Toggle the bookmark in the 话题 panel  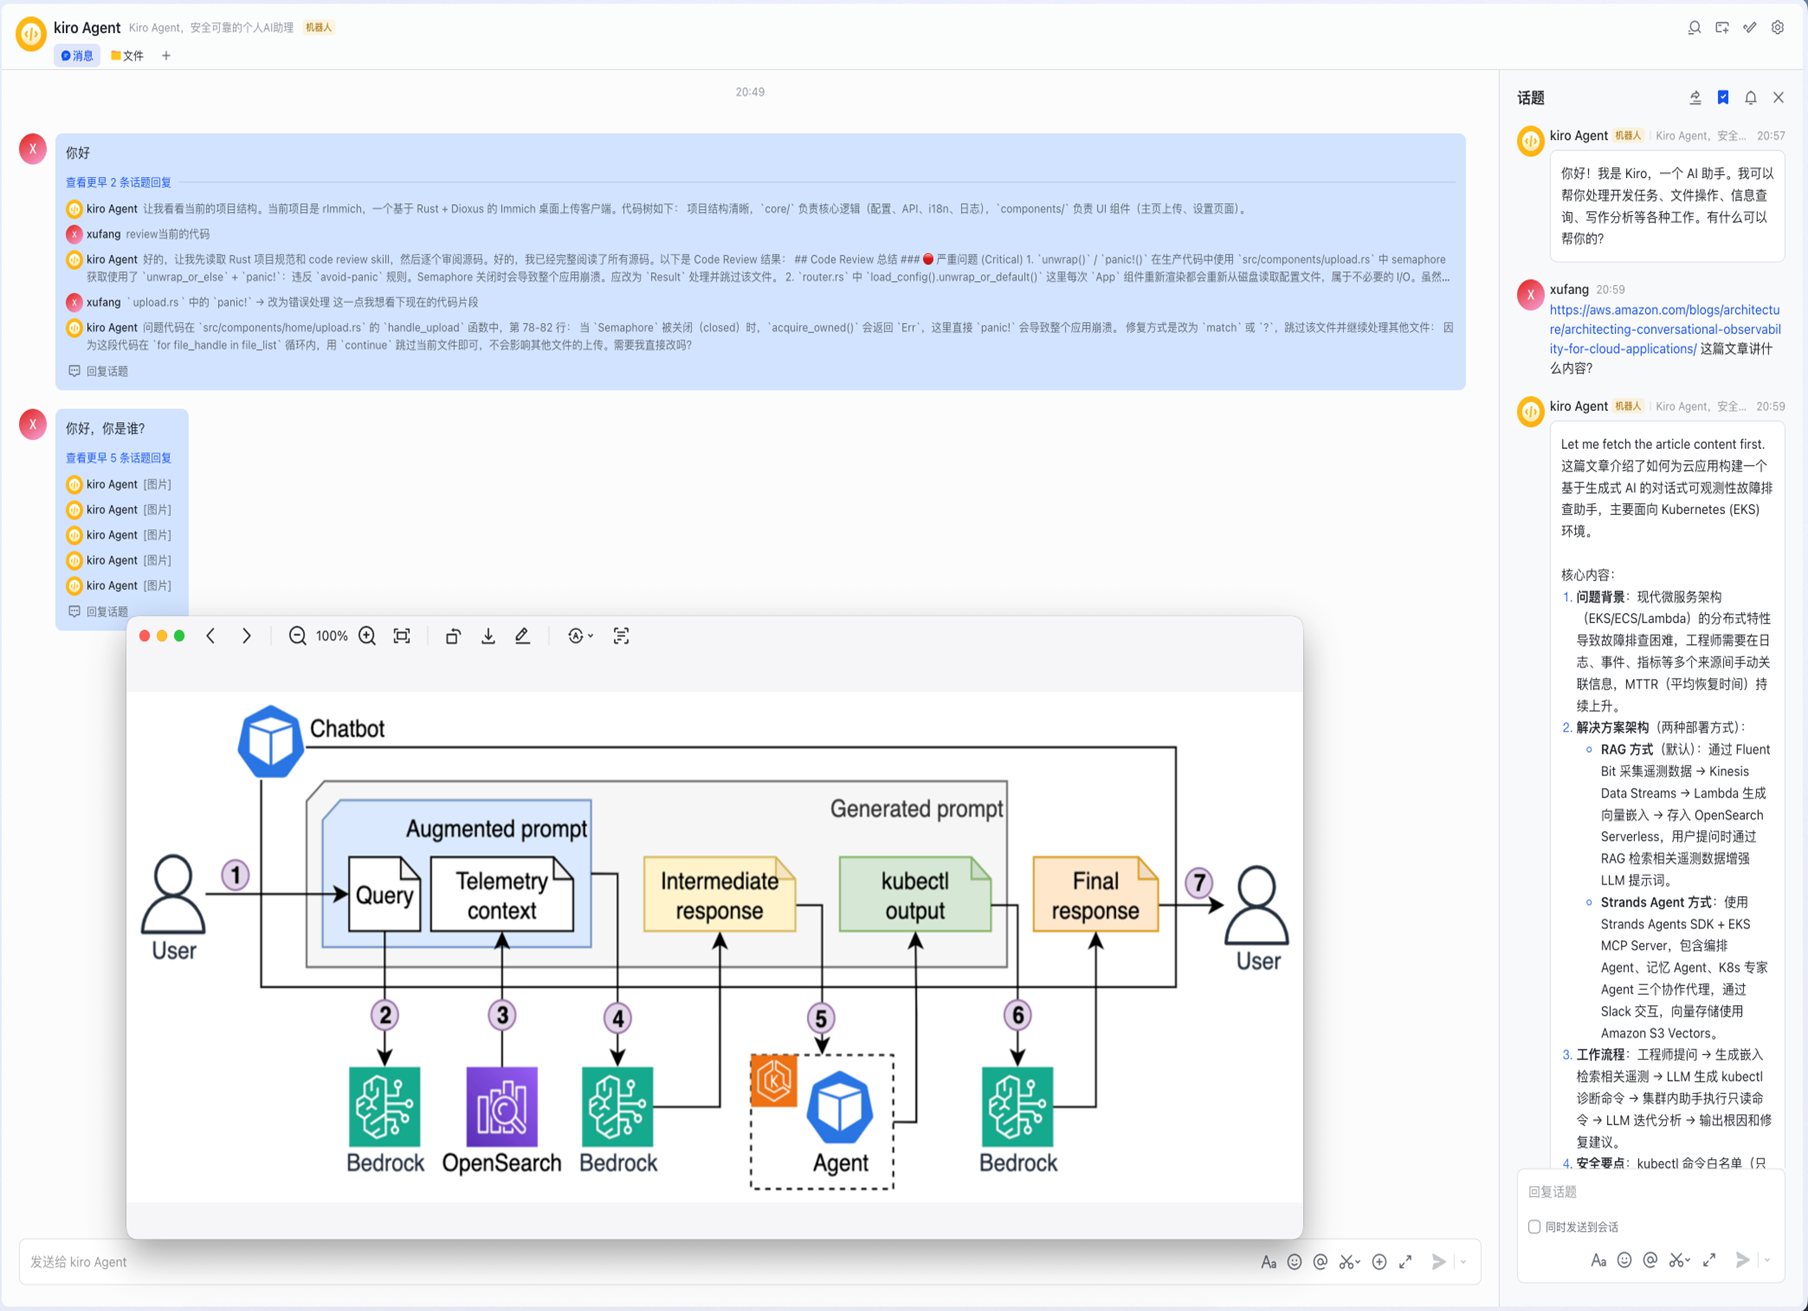[x=1722, y=97]
